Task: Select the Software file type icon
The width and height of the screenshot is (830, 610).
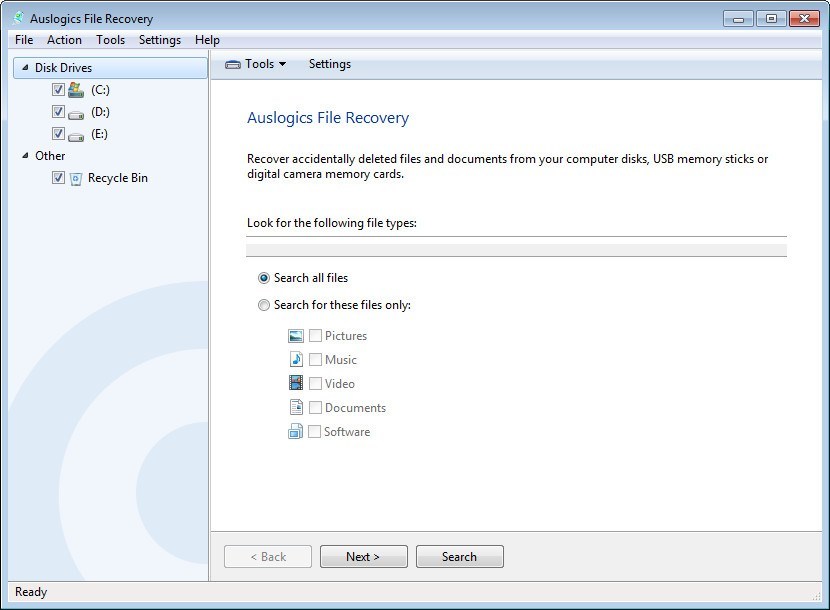Action: point(295,431)
